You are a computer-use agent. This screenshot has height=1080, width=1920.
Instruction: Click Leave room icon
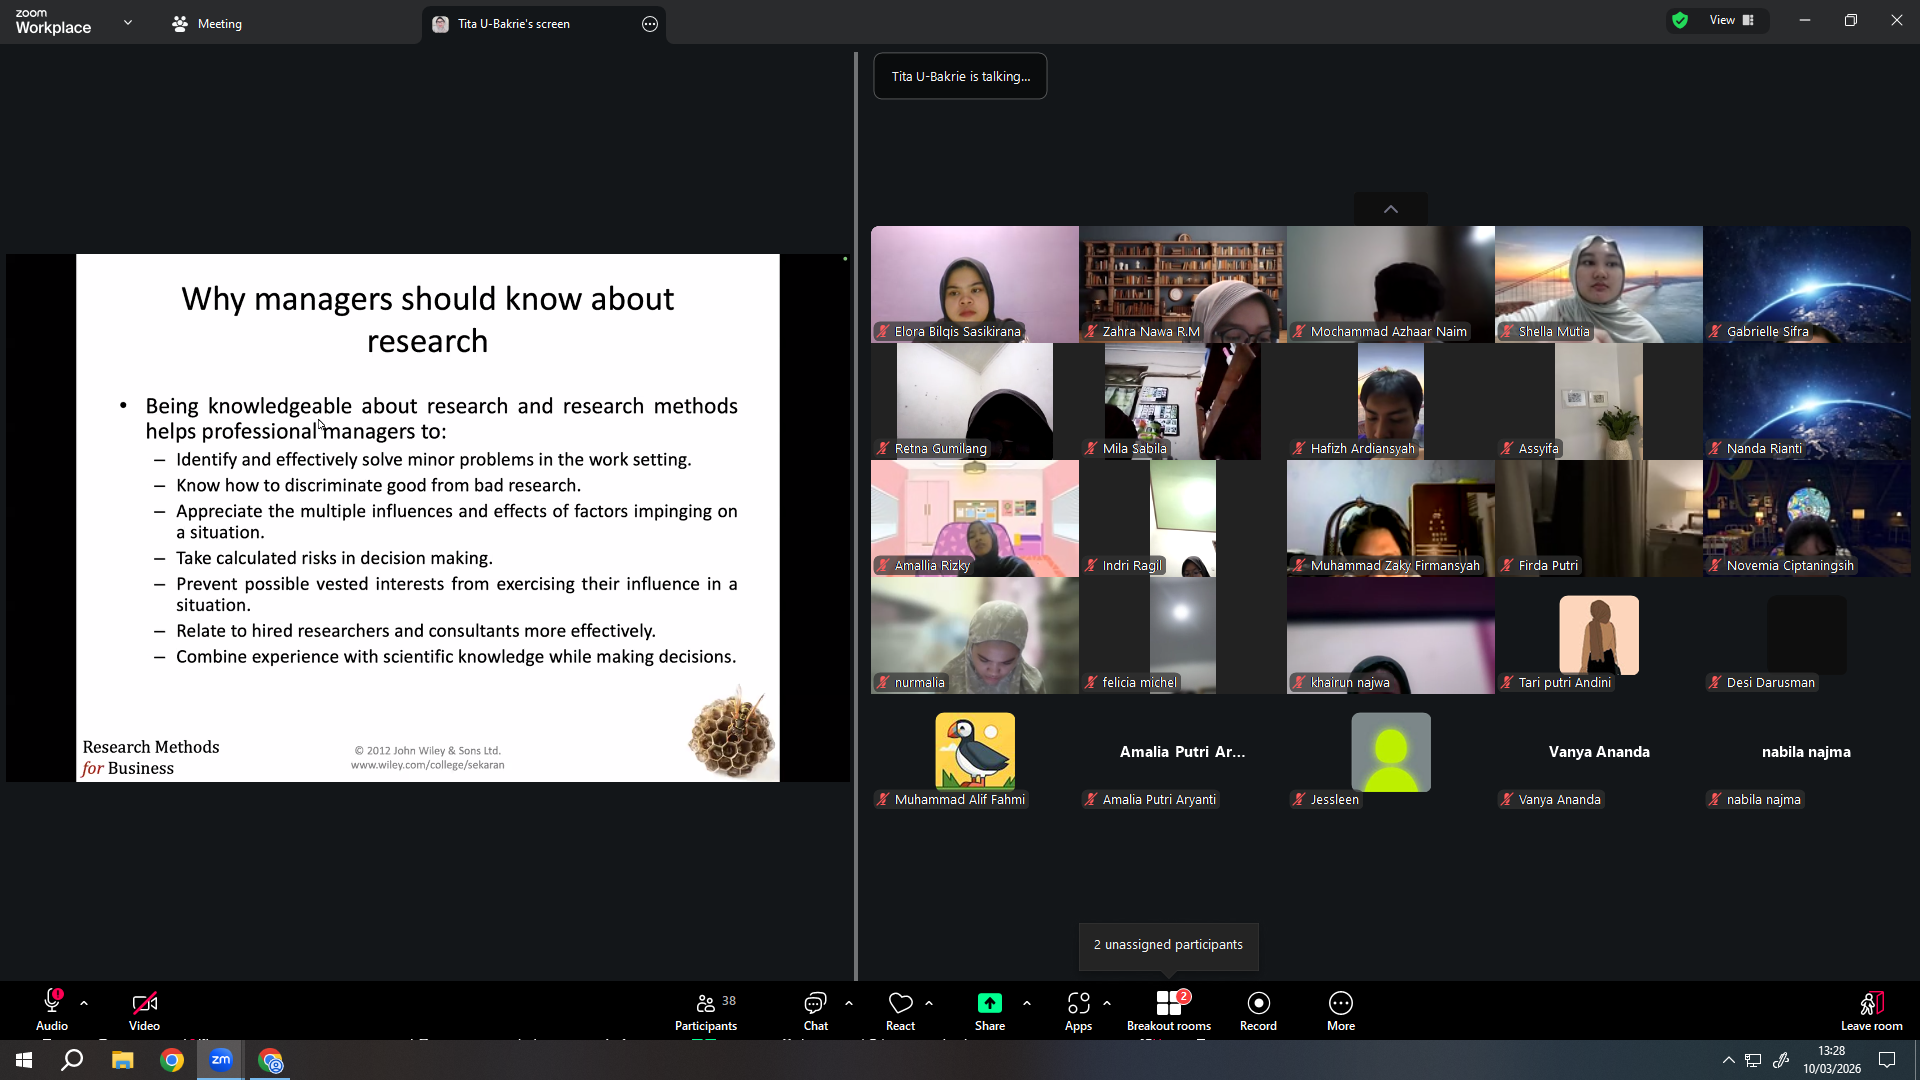click(x=1871, y=1003)
